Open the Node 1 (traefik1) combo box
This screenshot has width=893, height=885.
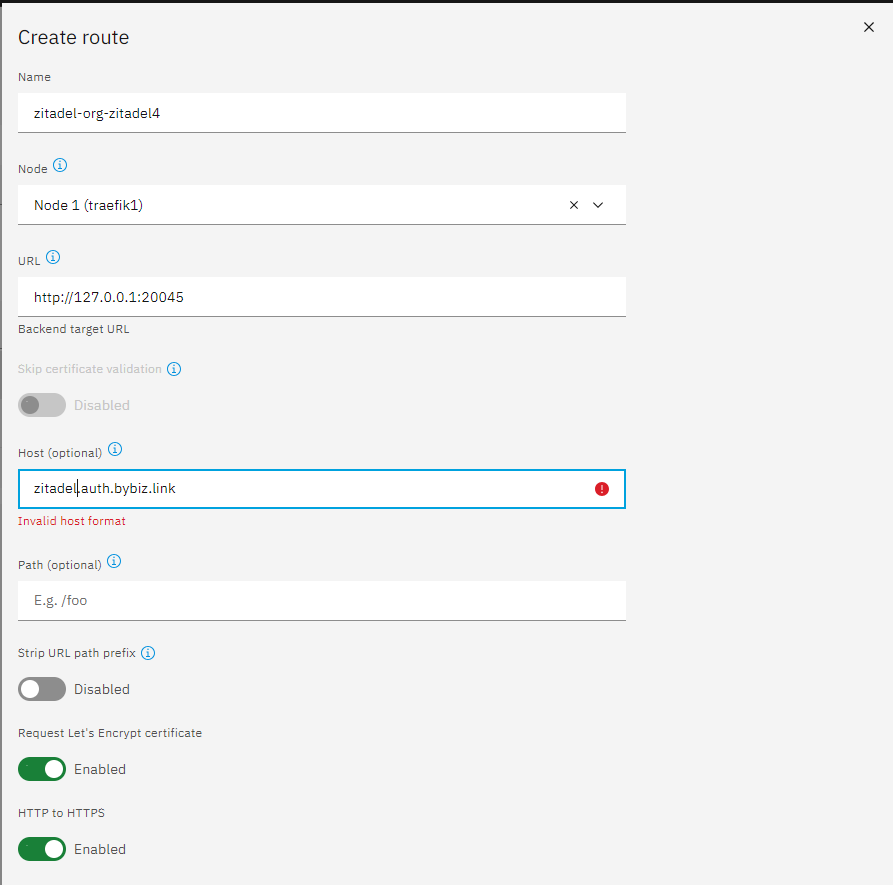(322, 205)
